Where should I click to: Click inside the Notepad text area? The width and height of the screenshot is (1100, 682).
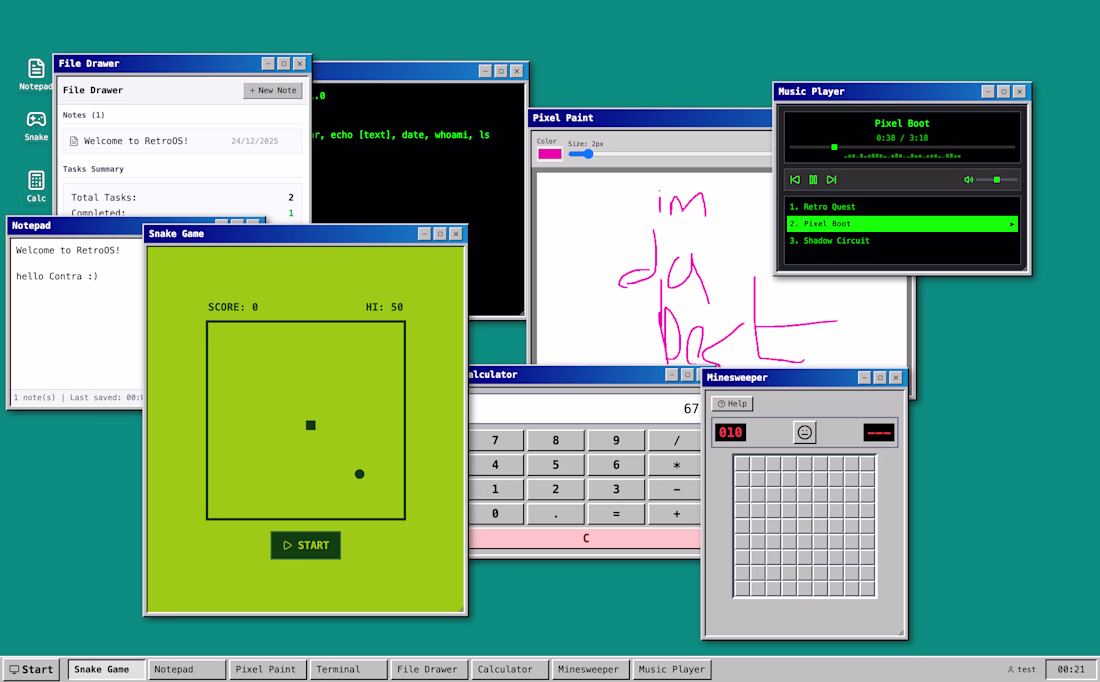click(x=76, y=316)
